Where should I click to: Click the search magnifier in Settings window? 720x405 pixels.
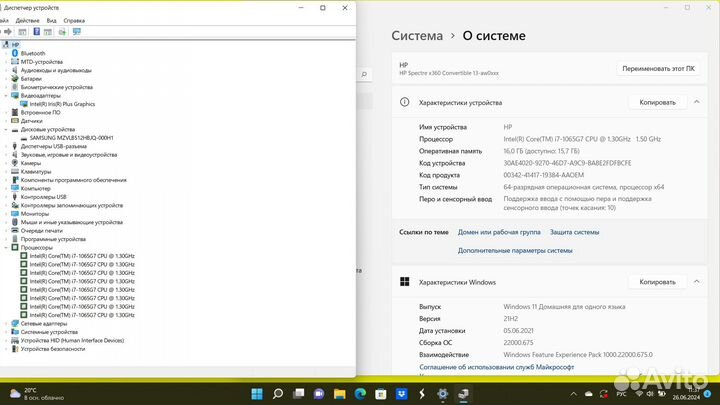pos(364,74)
